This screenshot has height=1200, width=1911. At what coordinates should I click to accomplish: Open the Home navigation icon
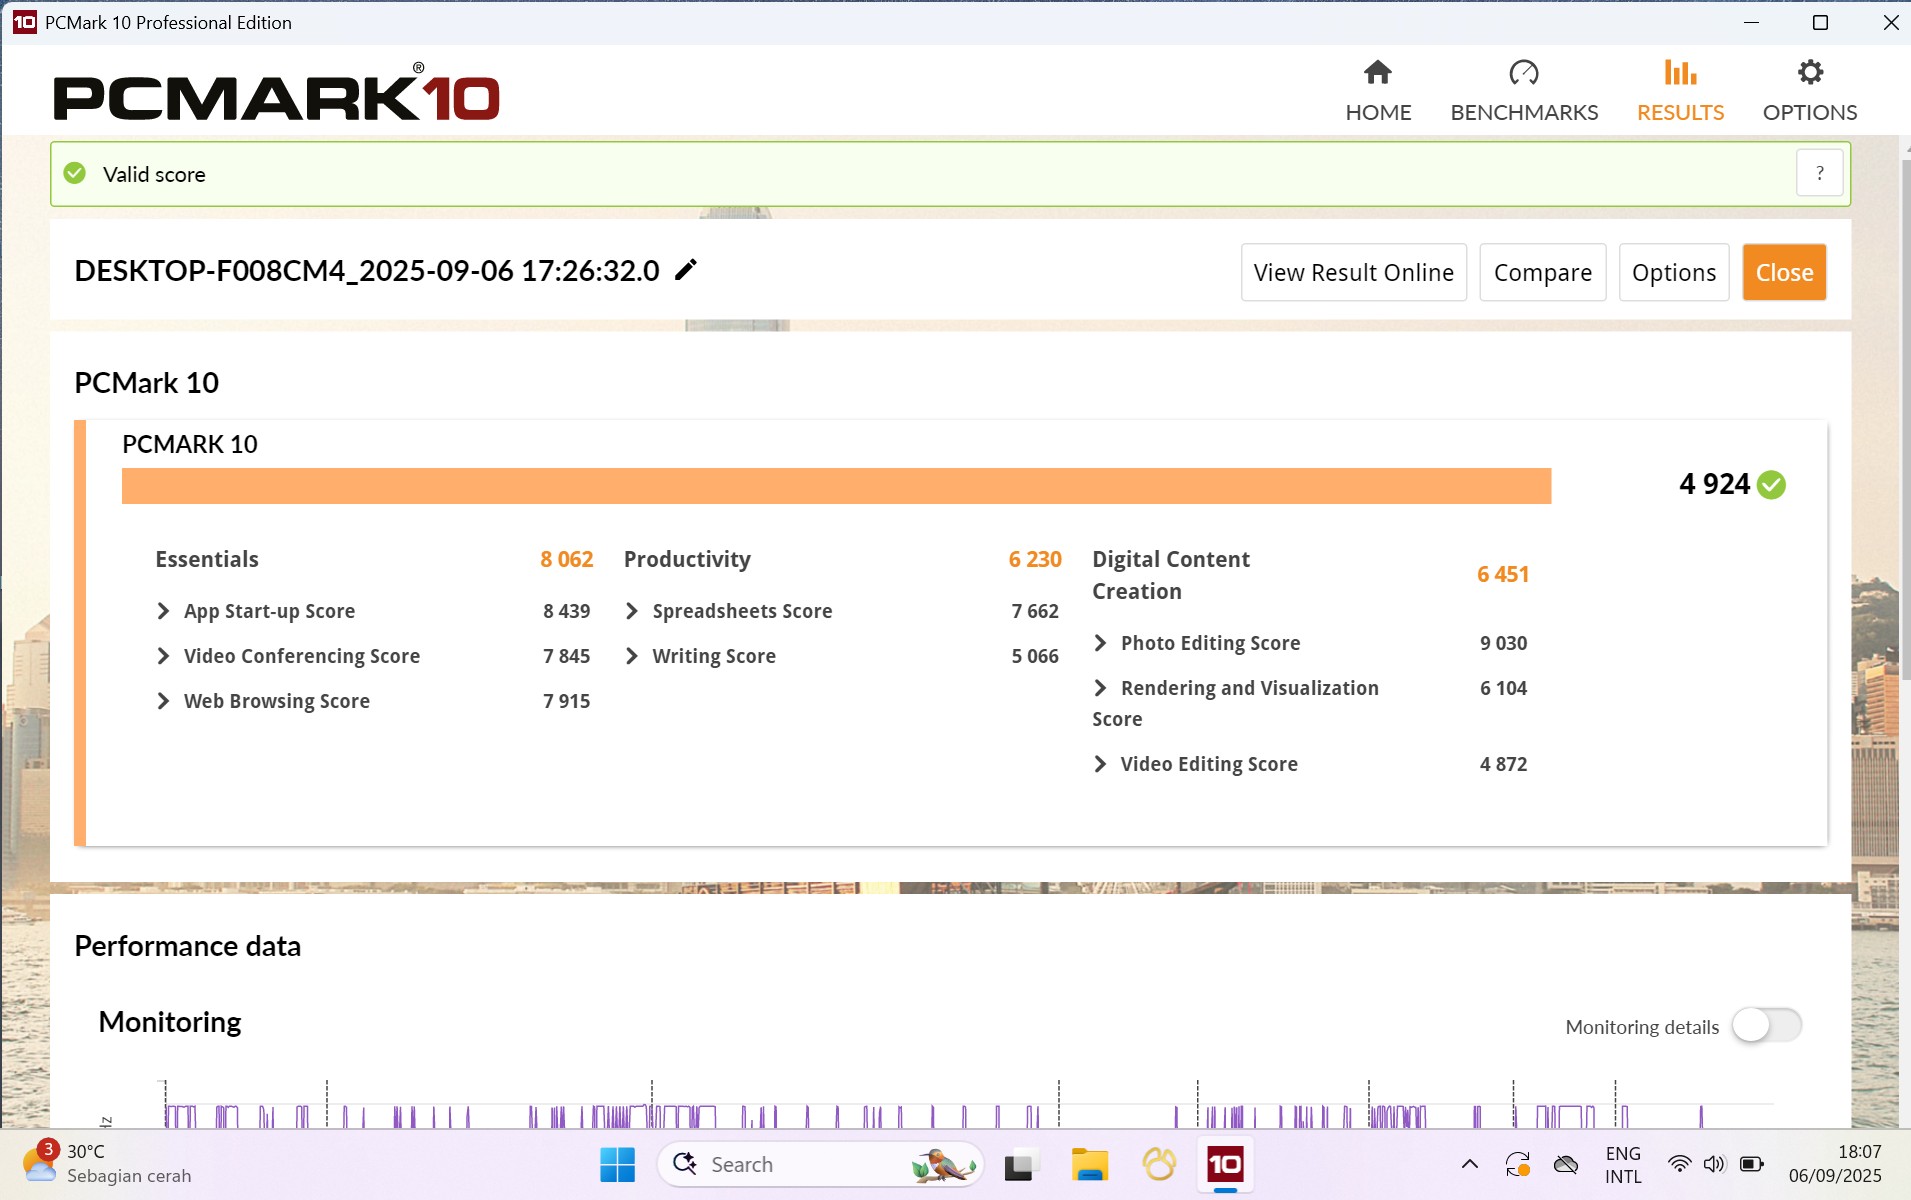pos(1377,73)
